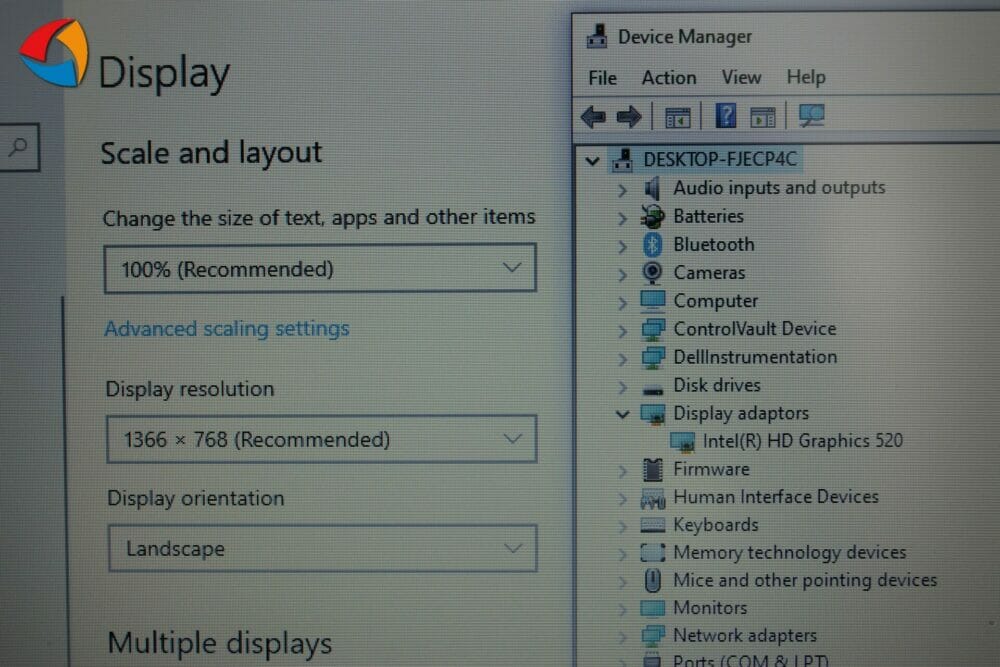
Task: Click the DESKTOP-FJECP4C computer icon
Action: [x=622, y=160]
